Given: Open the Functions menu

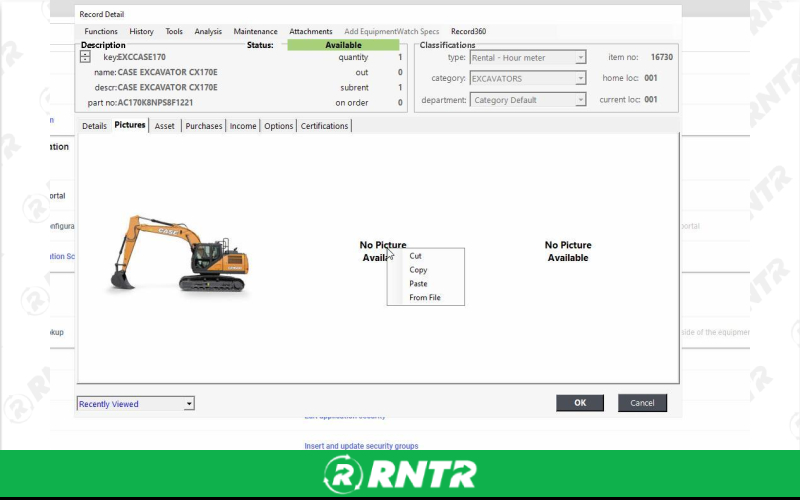Looking at the screenshot, I should (101, 31).
